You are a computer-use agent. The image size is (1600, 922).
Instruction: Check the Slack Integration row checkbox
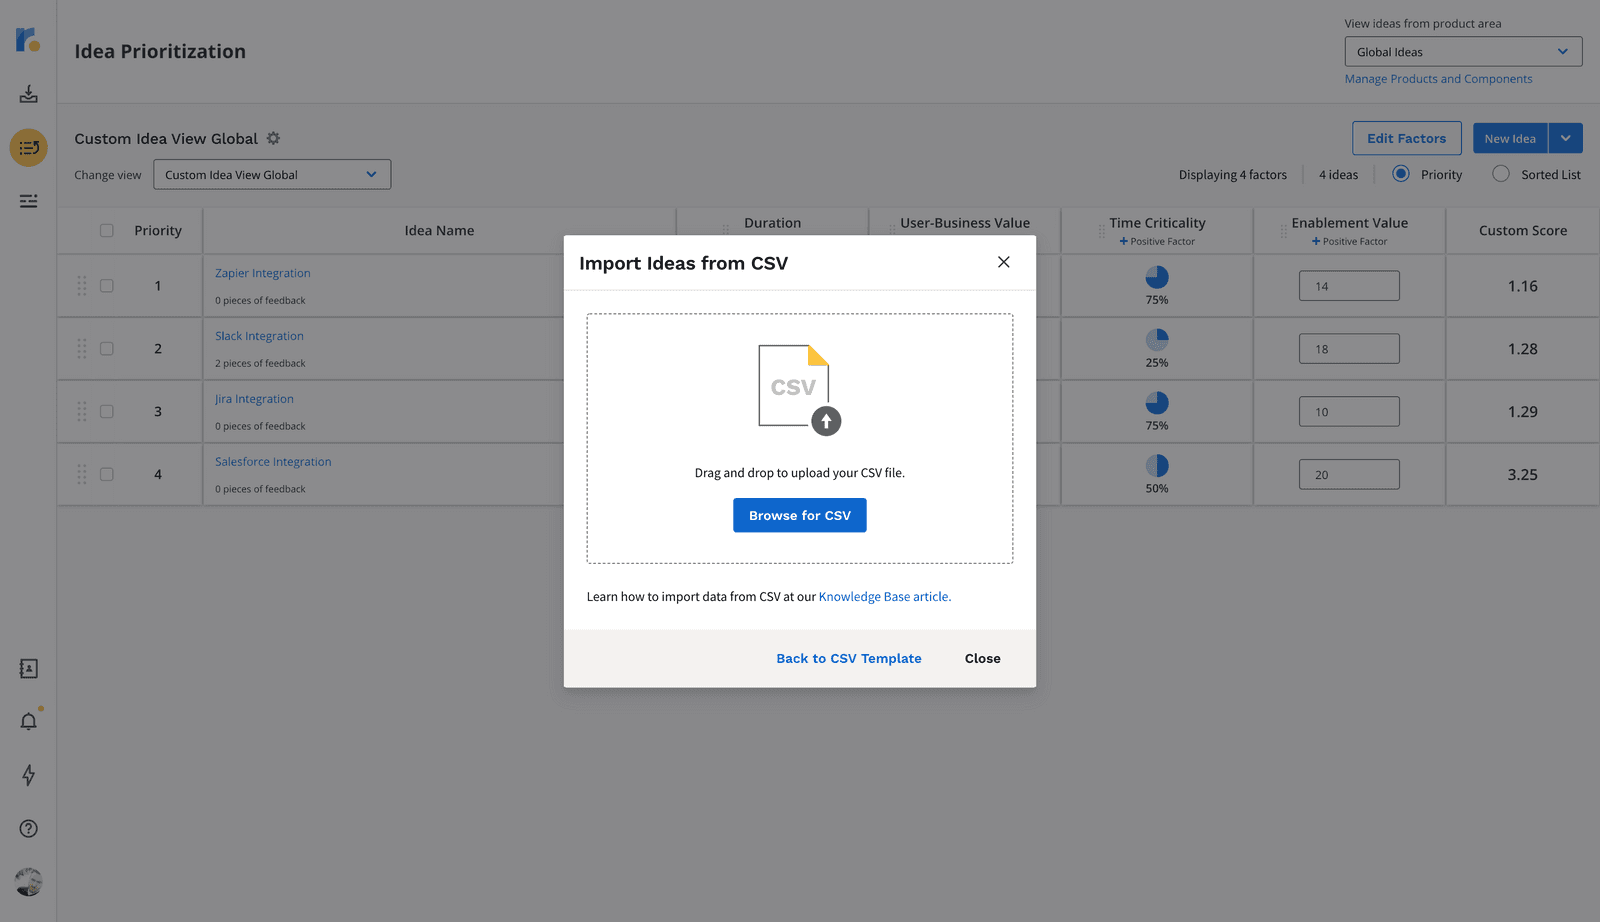[107, 348]
